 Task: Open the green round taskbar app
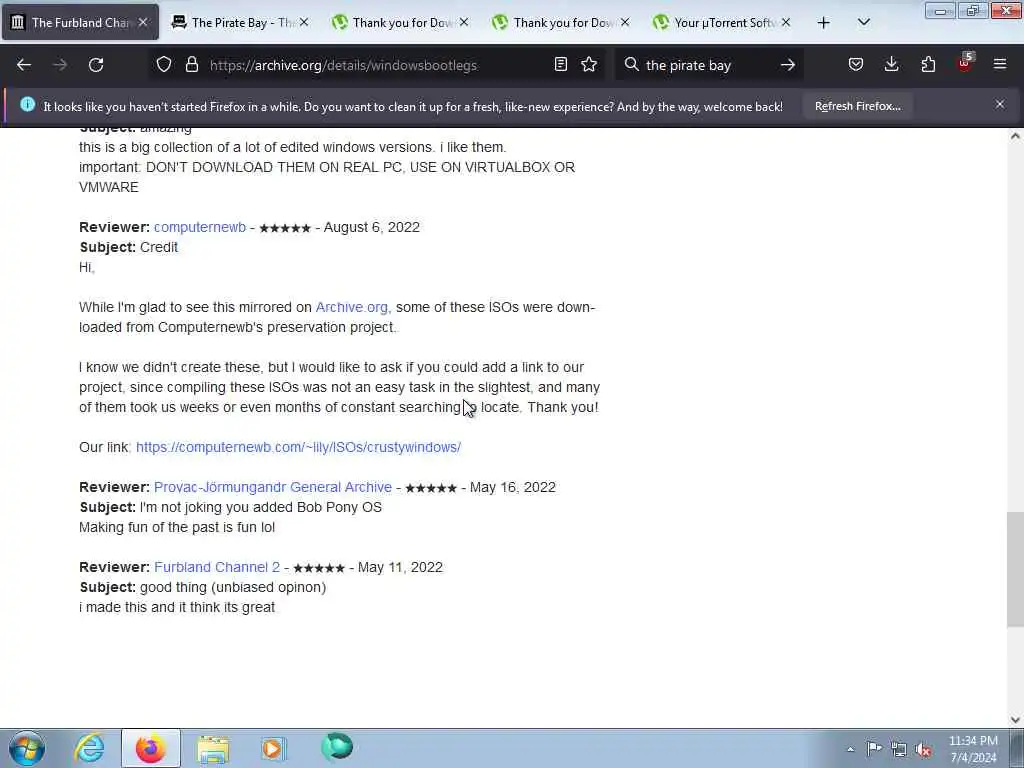(337, 747)
